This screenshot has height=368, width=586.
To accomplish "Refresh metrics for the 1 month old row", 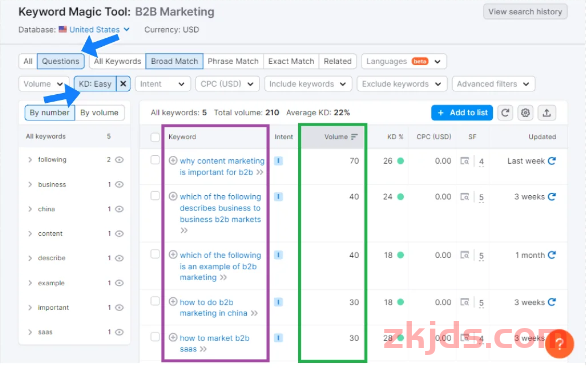I will click(x=552, y=255).
